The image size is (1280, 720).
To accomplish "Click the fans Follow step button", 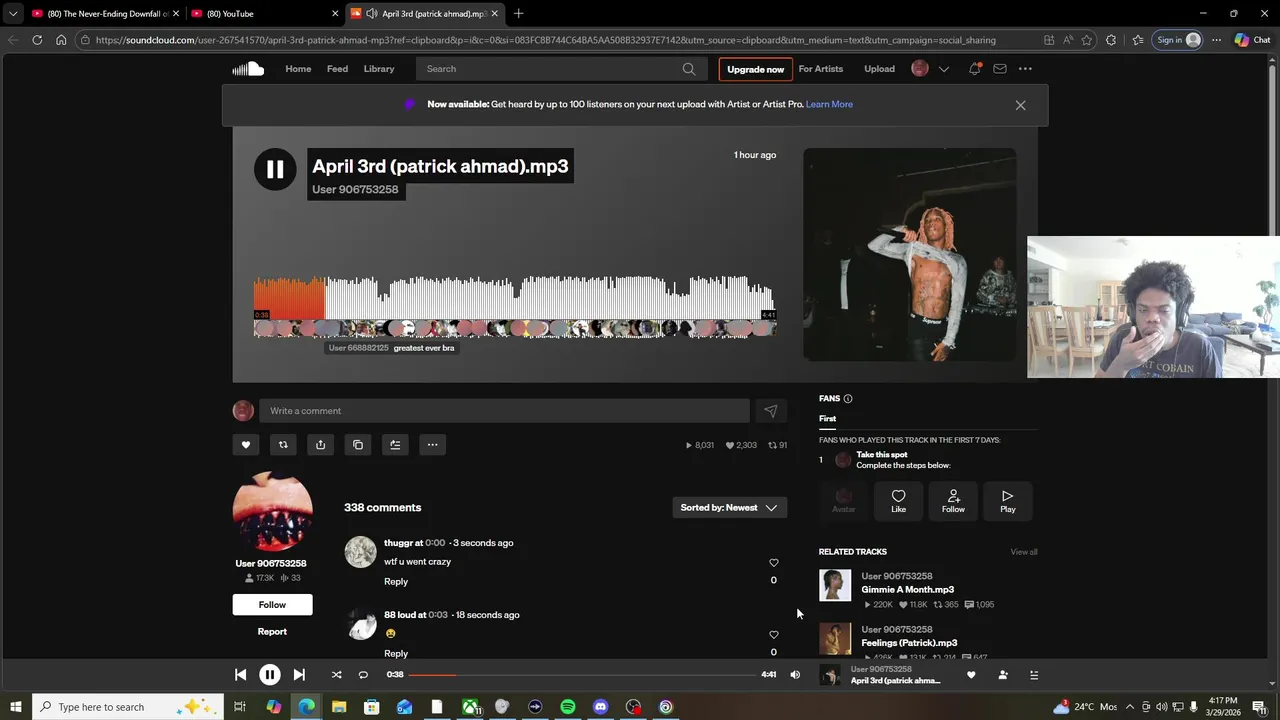I will (953, 501).
